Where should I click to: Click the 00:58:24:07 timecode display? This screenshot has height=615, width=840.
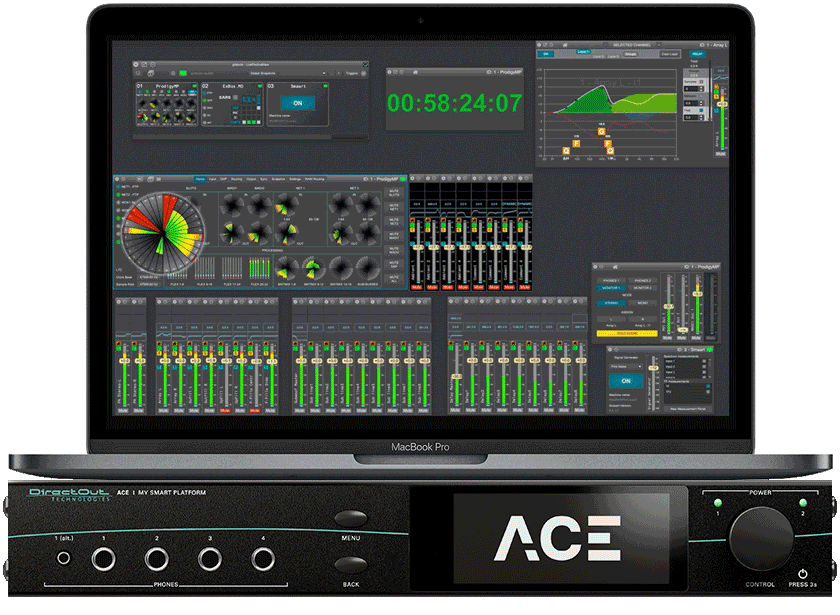pyautogui.click(x=454, y=103)
